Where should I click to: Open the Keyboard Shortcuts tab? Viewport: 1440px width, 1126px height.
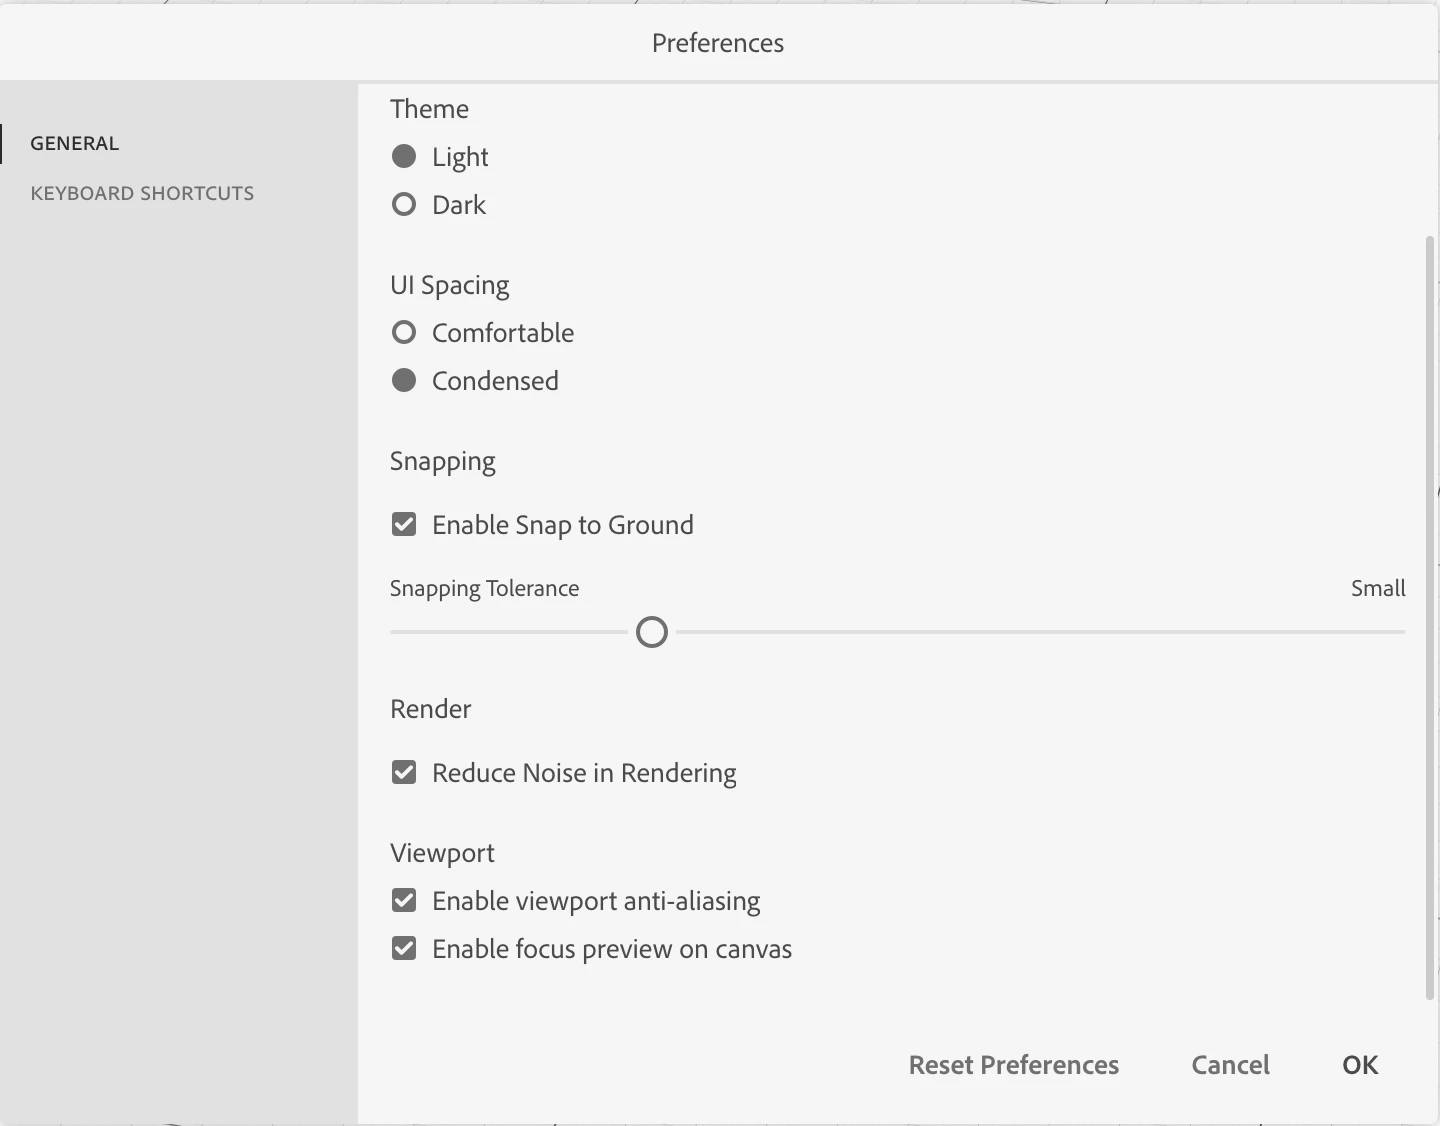tap(142, 193)
